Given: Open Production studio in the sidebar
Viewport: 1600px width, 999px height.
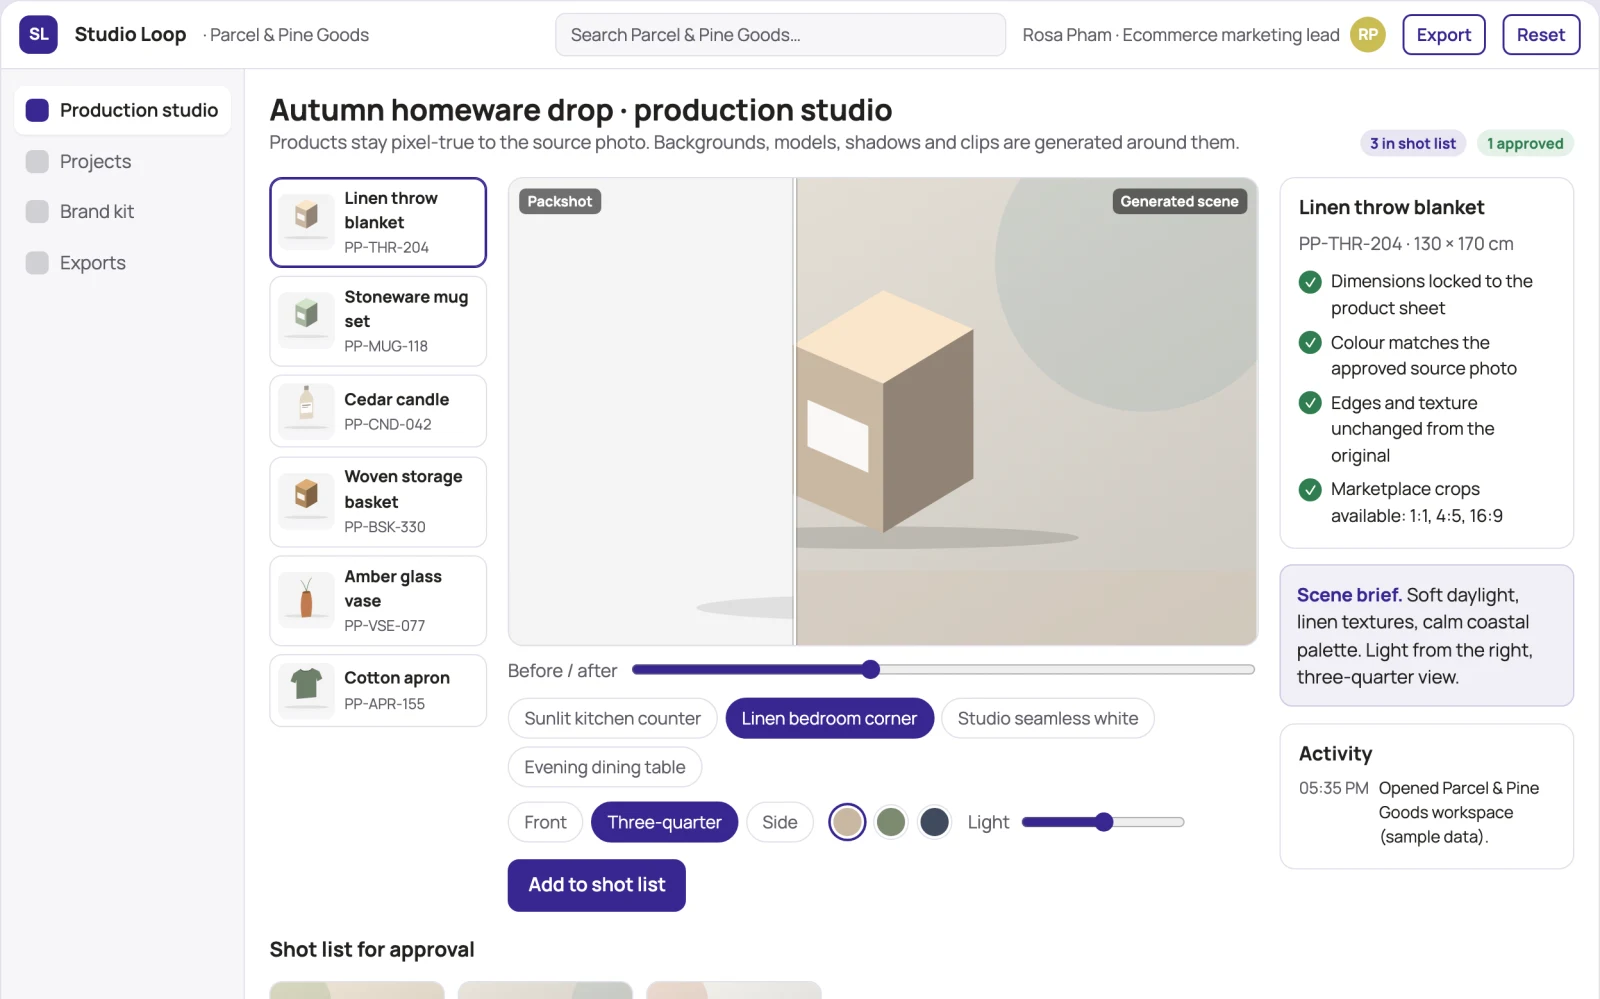Looking at the screenshot, I should pos(122,110).
